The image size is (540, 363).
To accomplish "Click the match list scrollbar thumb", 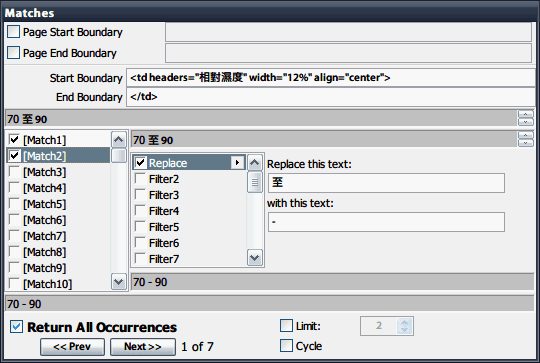I will [118, 155].
